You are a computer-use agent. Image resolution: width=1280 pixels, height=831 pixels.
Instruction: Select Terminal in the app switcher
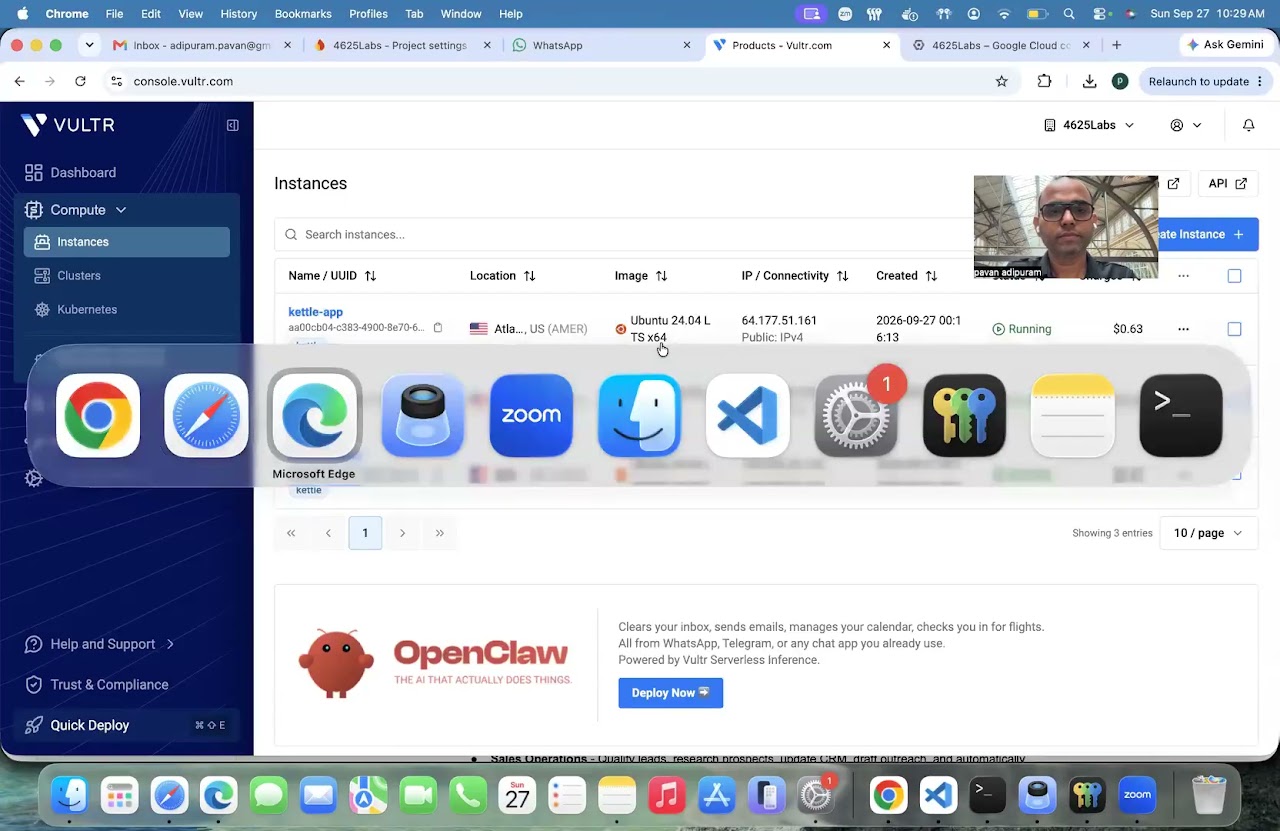click(1180, 415)
